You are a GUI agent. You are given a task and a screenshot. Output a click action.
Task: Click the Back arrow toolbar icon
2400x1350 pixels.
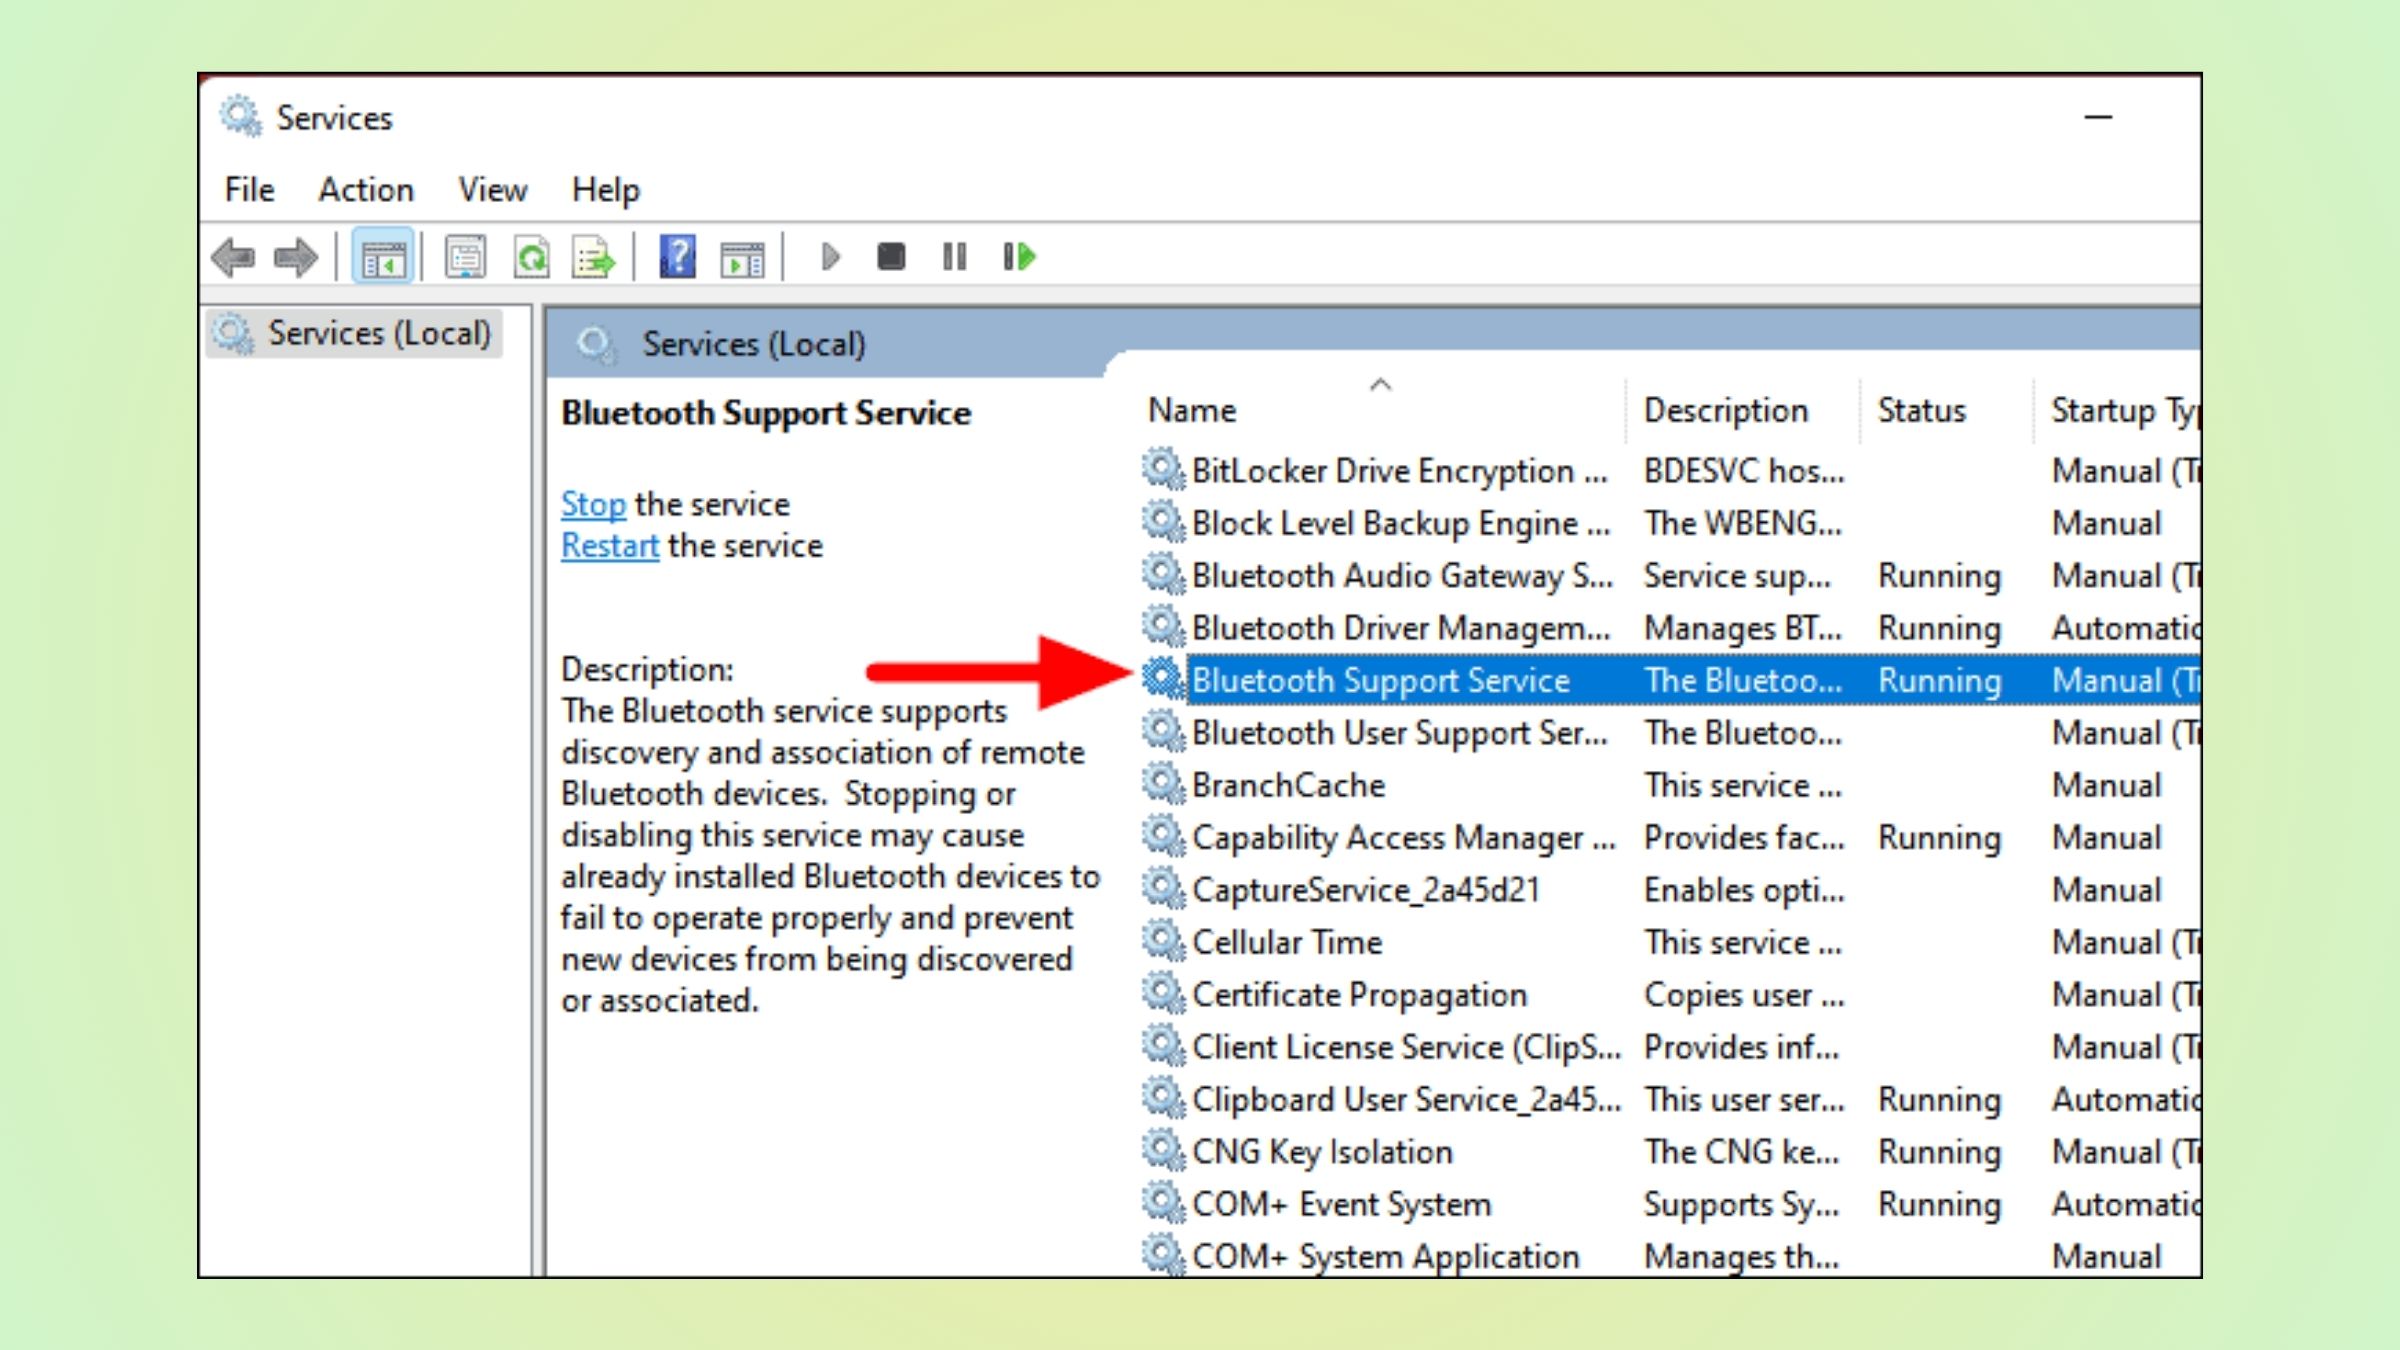click(234, 258)
